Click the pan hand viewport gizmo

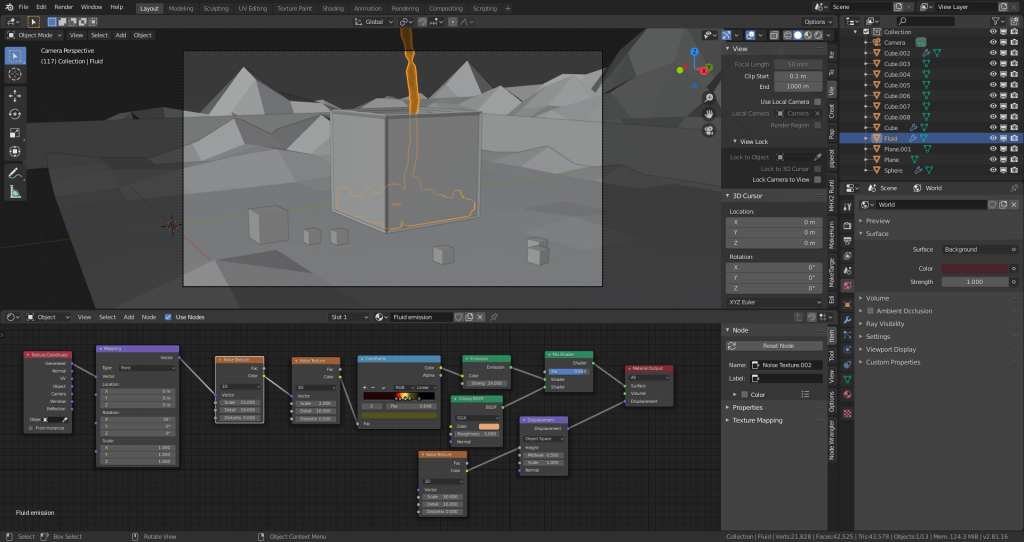(x=709, y=114)
